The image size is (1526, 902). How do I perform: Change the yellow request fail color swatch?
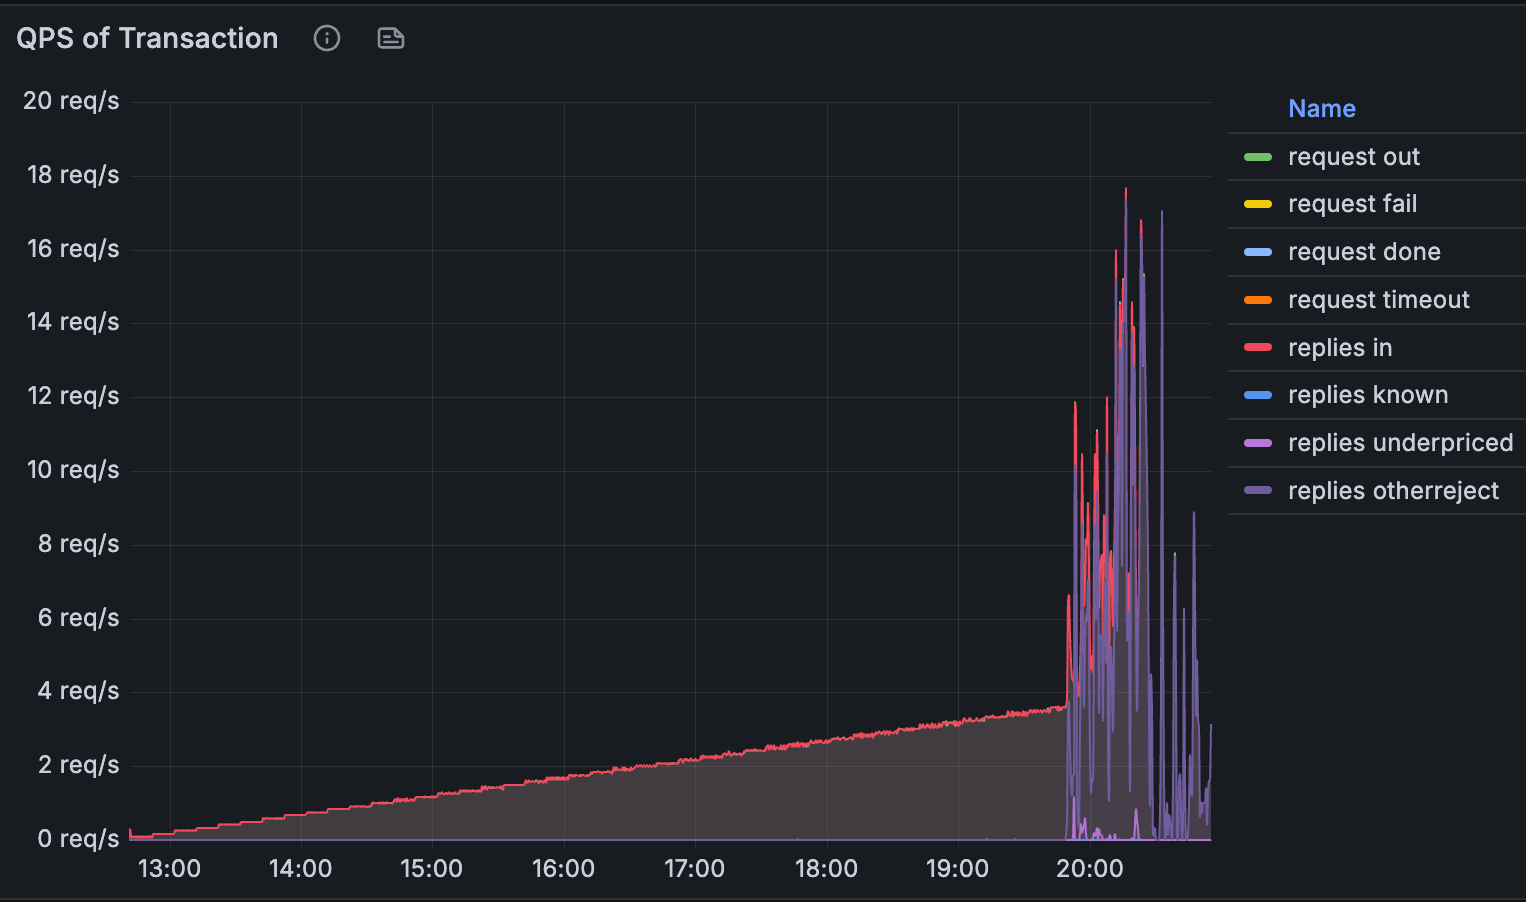coord(1257,204)
